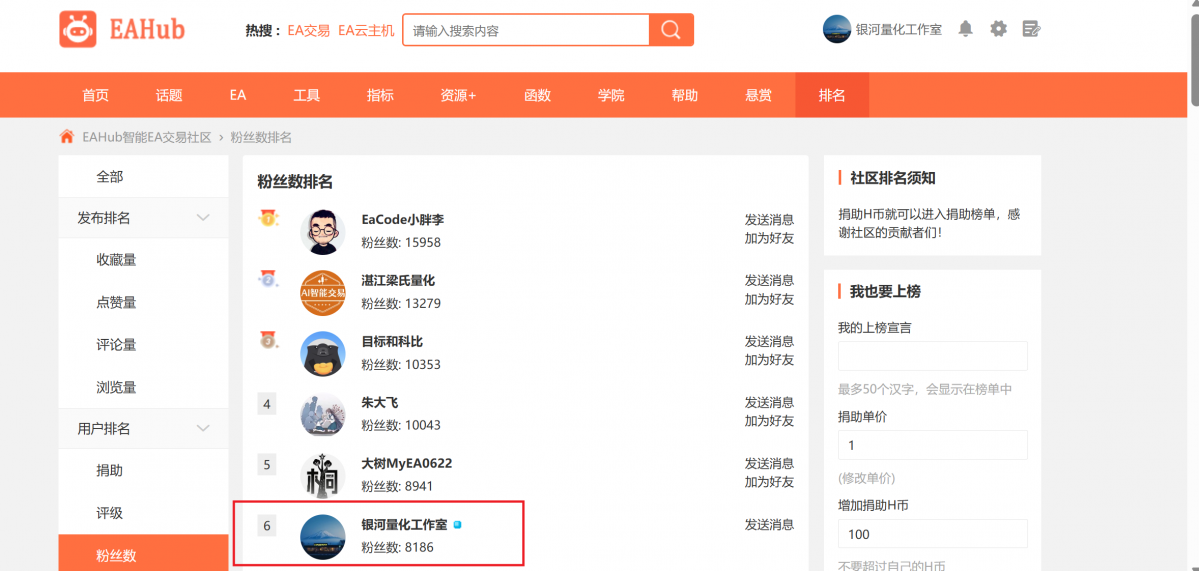Send message to 朱大飞
Image resolution: width=1199 pixels, height=571 pixels.
tap(769, 402)
